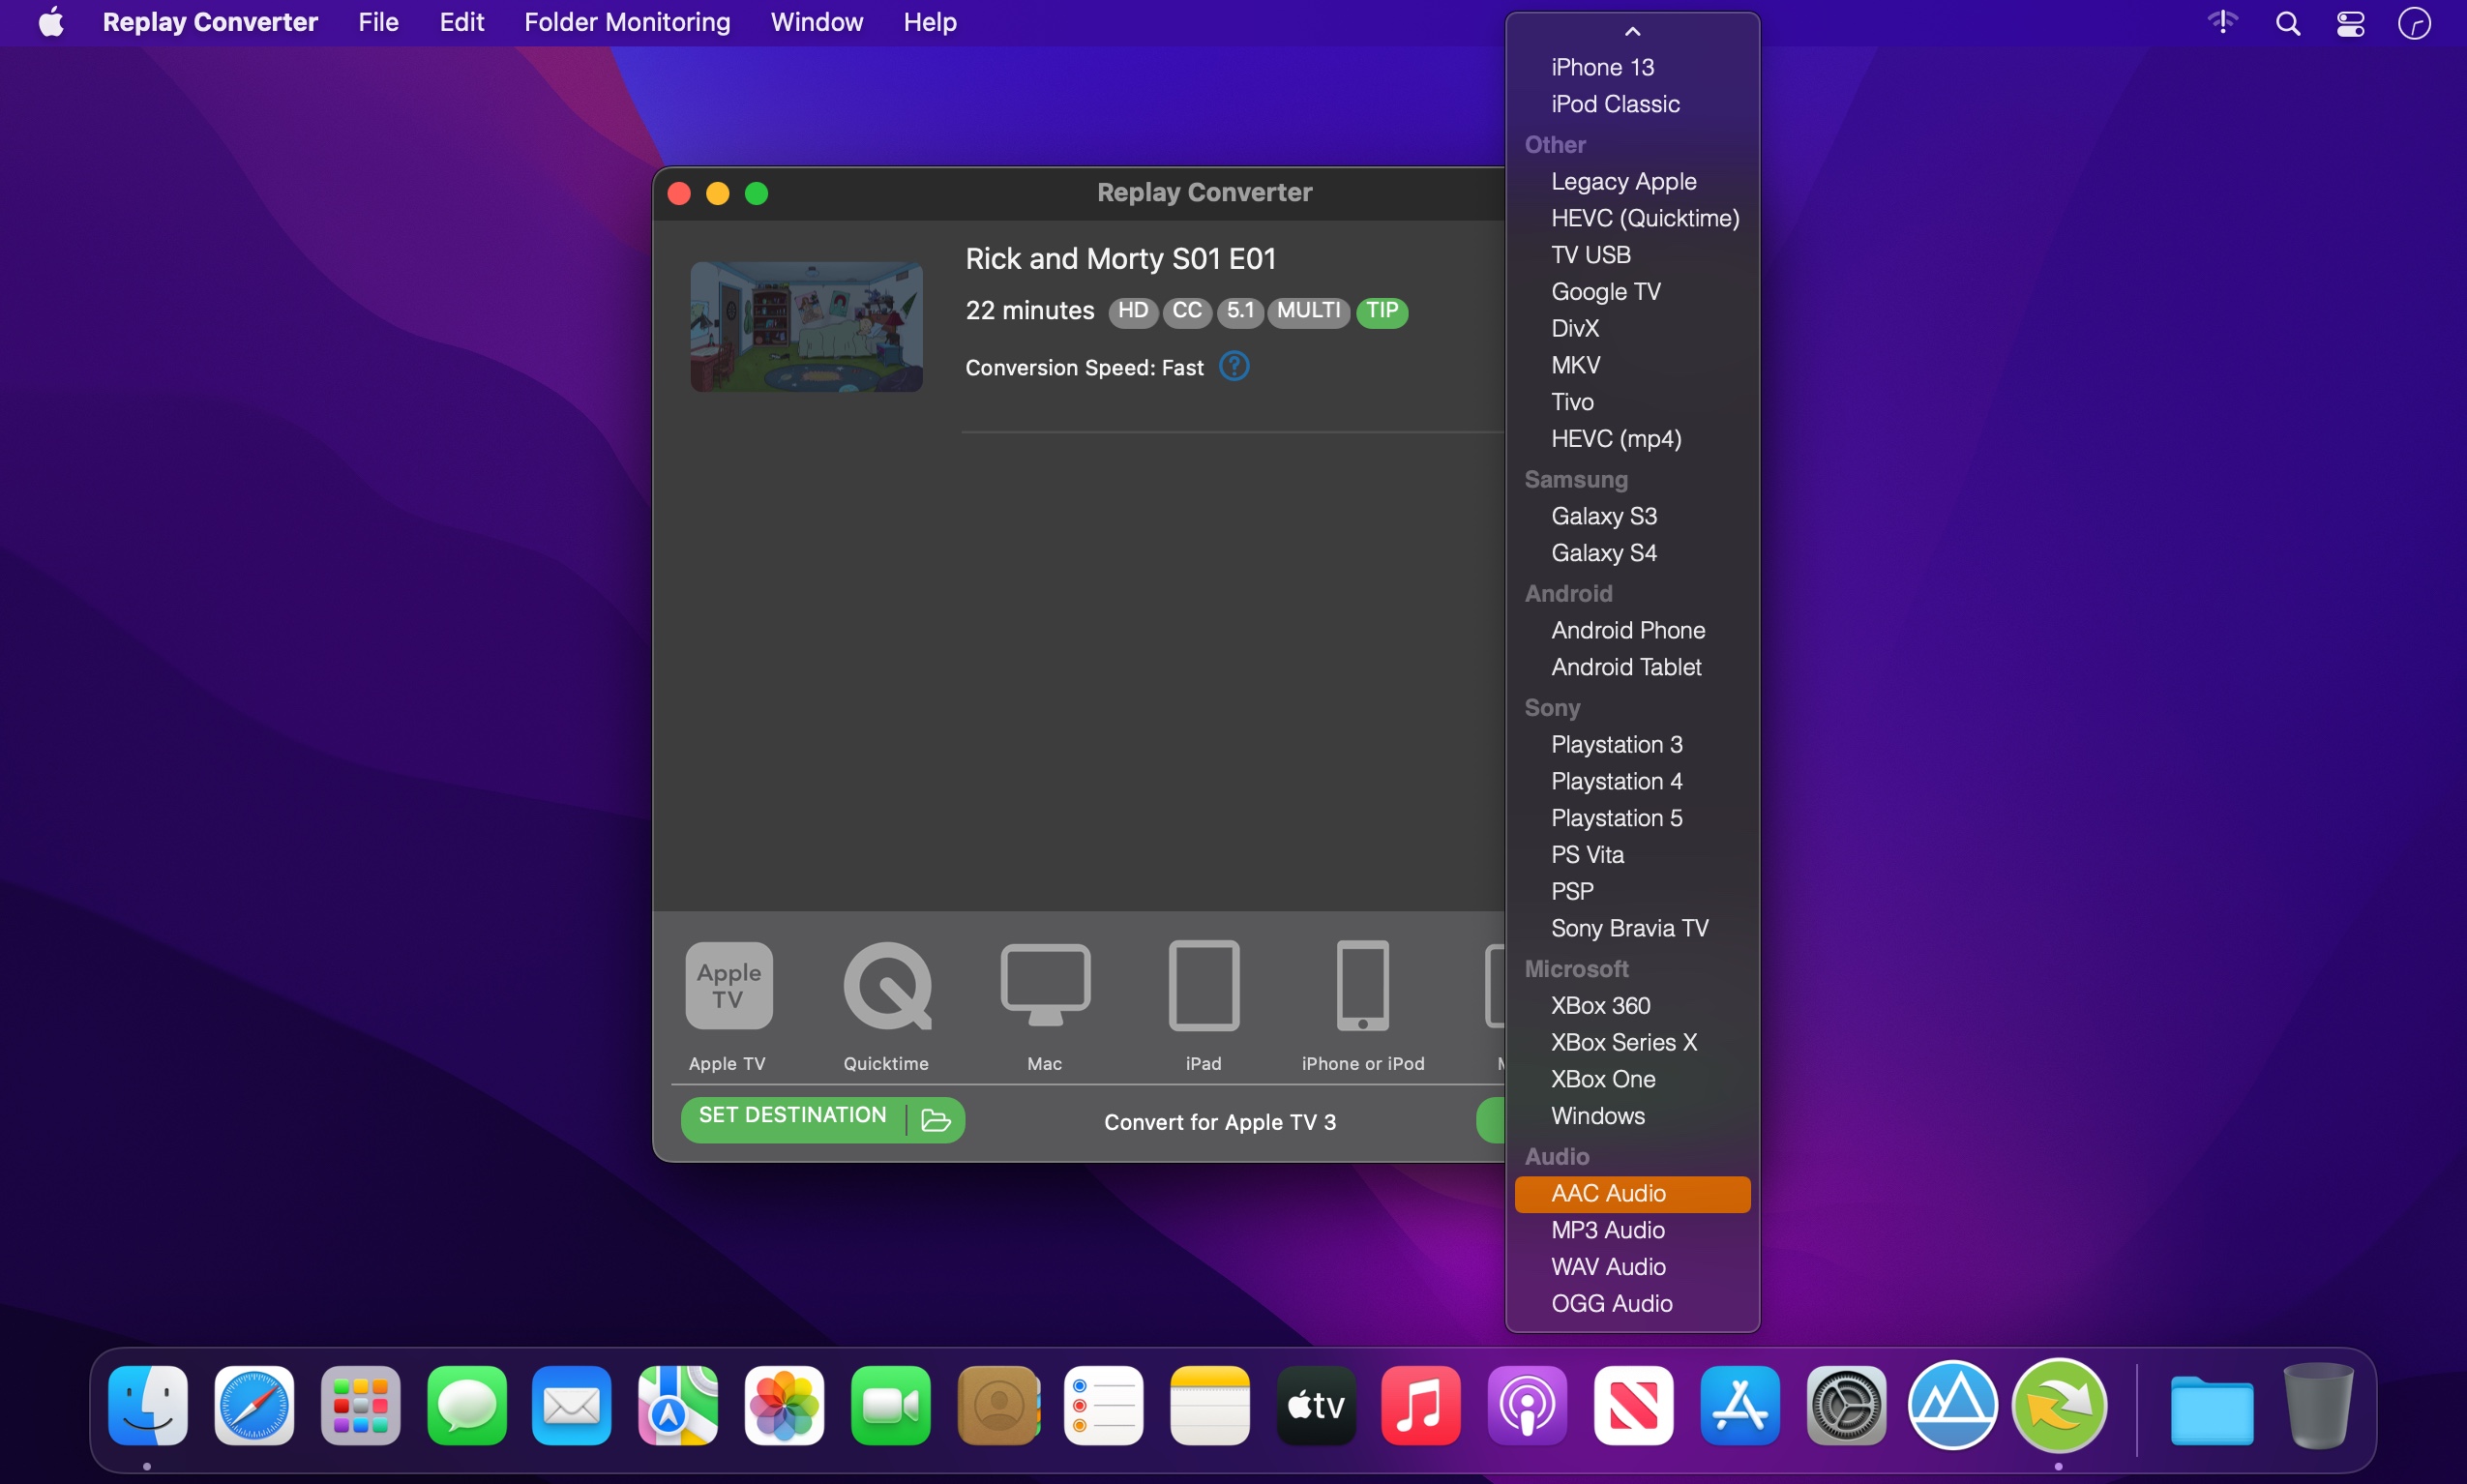Open the Replay Converter app menu
The width and height of the screenshot is (2467, 1484).
pyautogui.click(x=210, y=22)
